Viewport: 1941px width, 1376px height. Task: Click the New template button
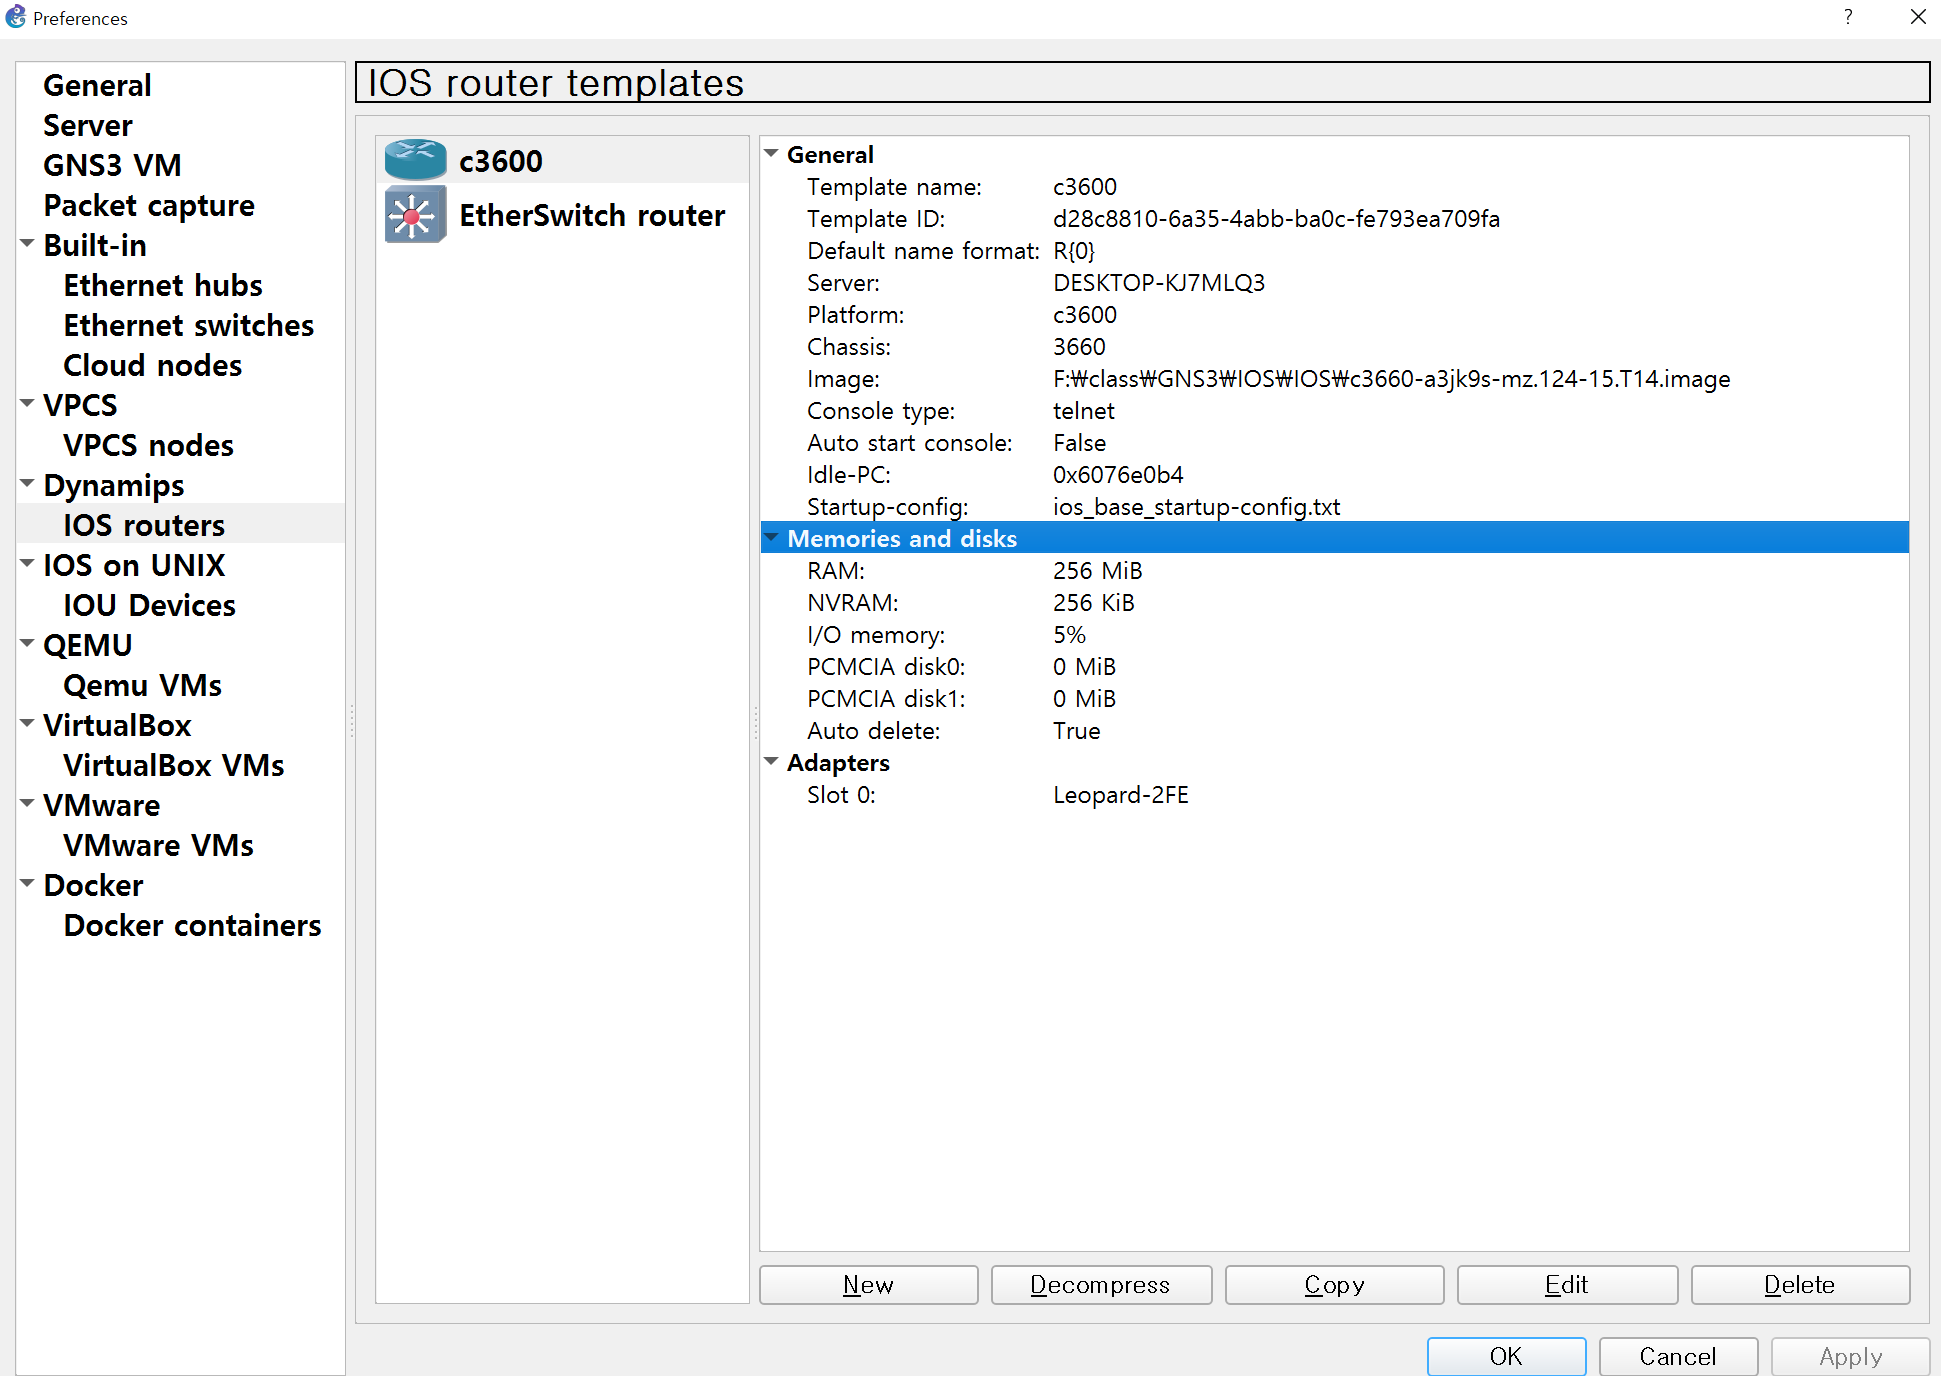(x=868, y=1285)
